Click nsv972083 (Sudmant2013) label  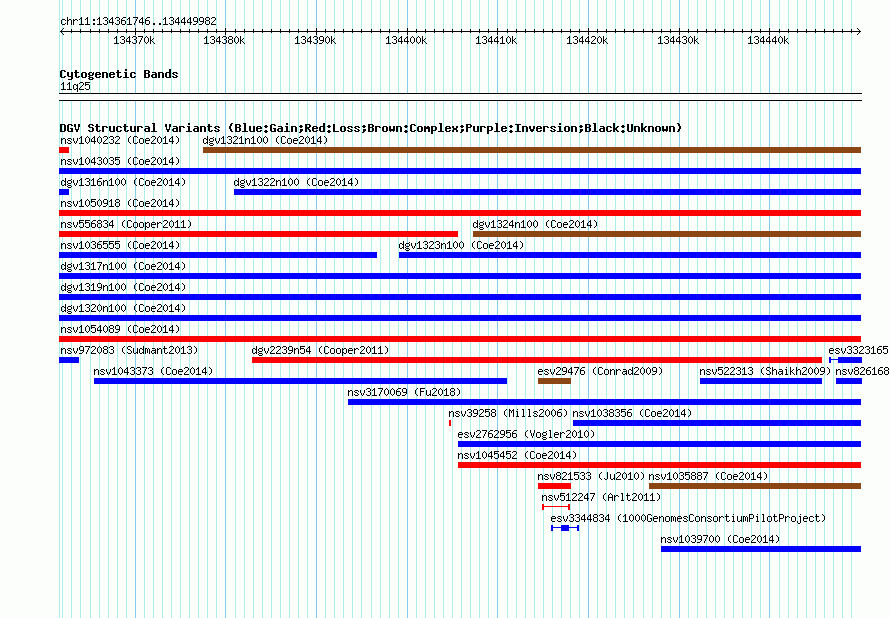[x=129, y=350]
